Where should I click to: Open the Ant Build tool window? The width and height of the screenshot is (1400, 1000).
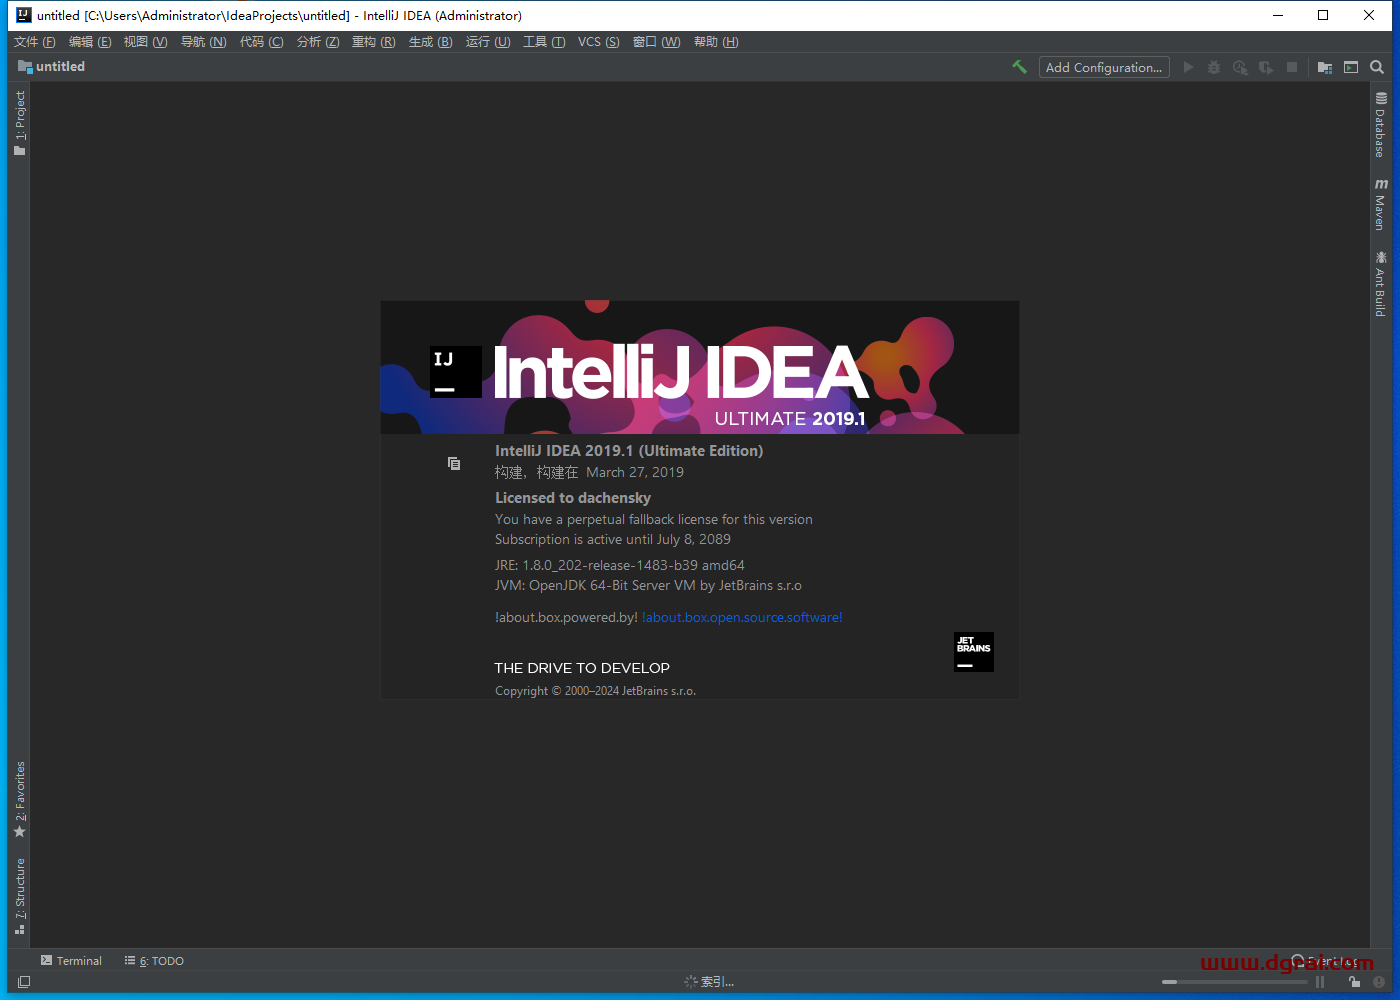coord(1381,284)
